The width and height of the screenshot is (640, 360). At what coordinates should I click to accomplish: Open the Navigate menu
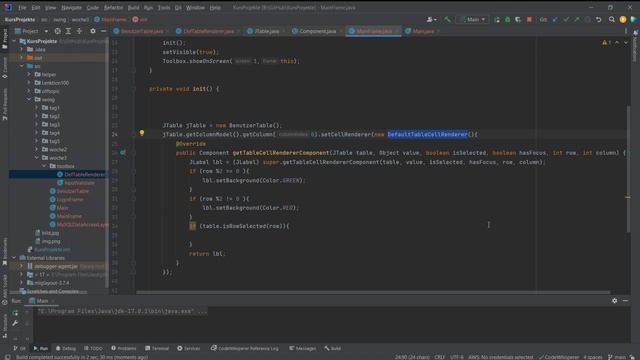71,7
